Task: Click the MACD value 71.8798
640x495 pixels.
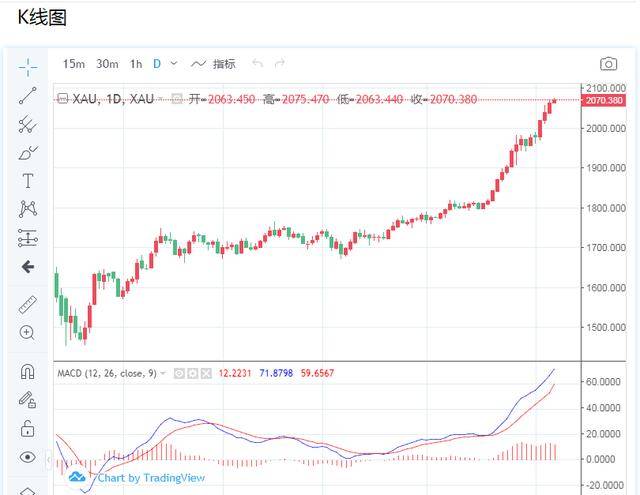Action: pos(276,373)
